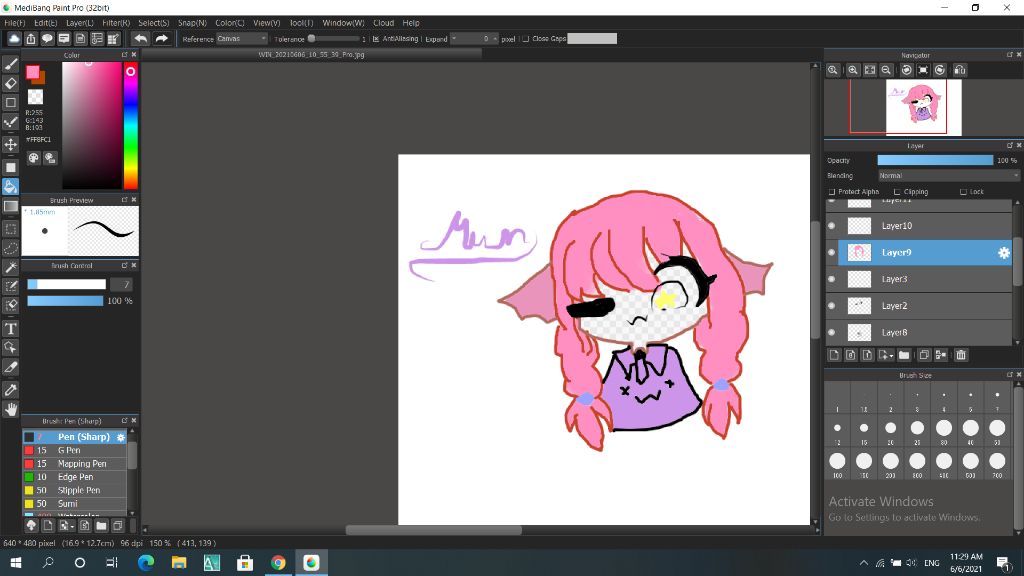Viewport: 1024px width, 576px height.
Task: Click the brush size value field showing 7
Action: pyautogui.click(x=121, y=284)
